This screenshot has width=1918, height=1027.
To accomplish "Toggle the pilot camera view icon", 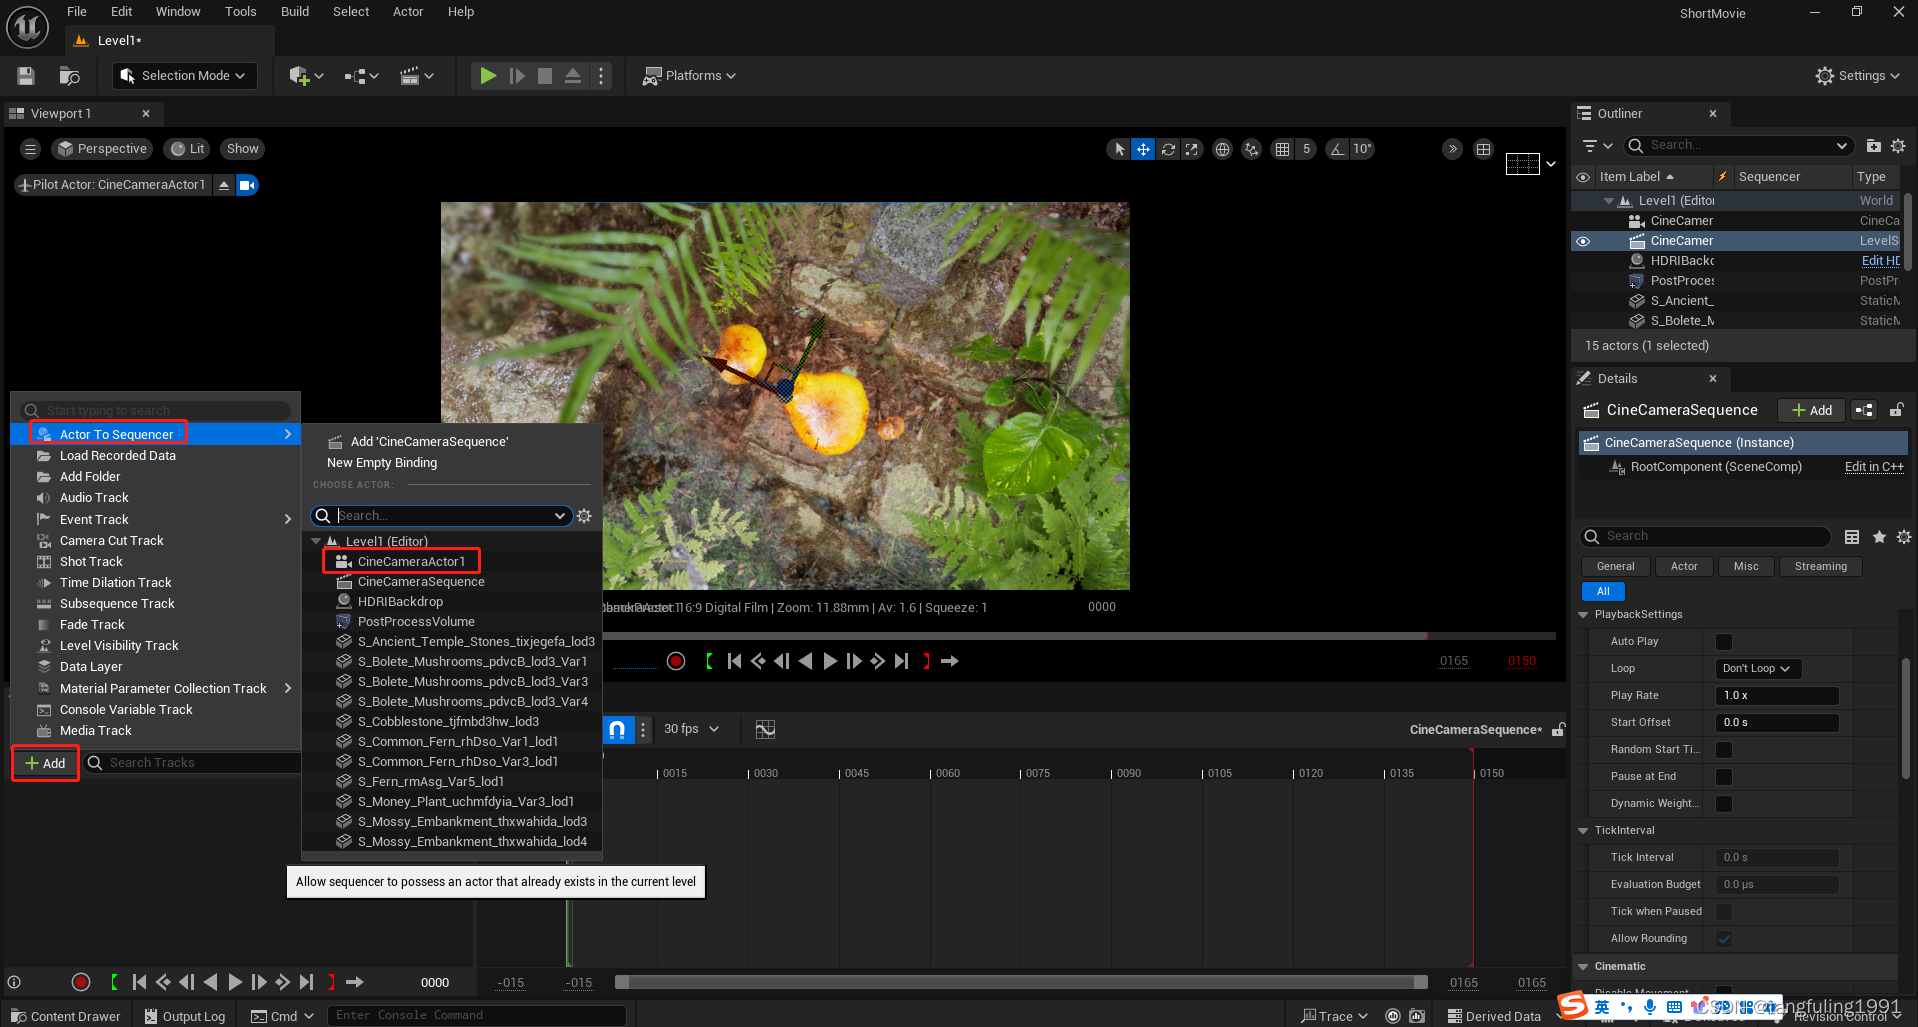I will (247, 185).
